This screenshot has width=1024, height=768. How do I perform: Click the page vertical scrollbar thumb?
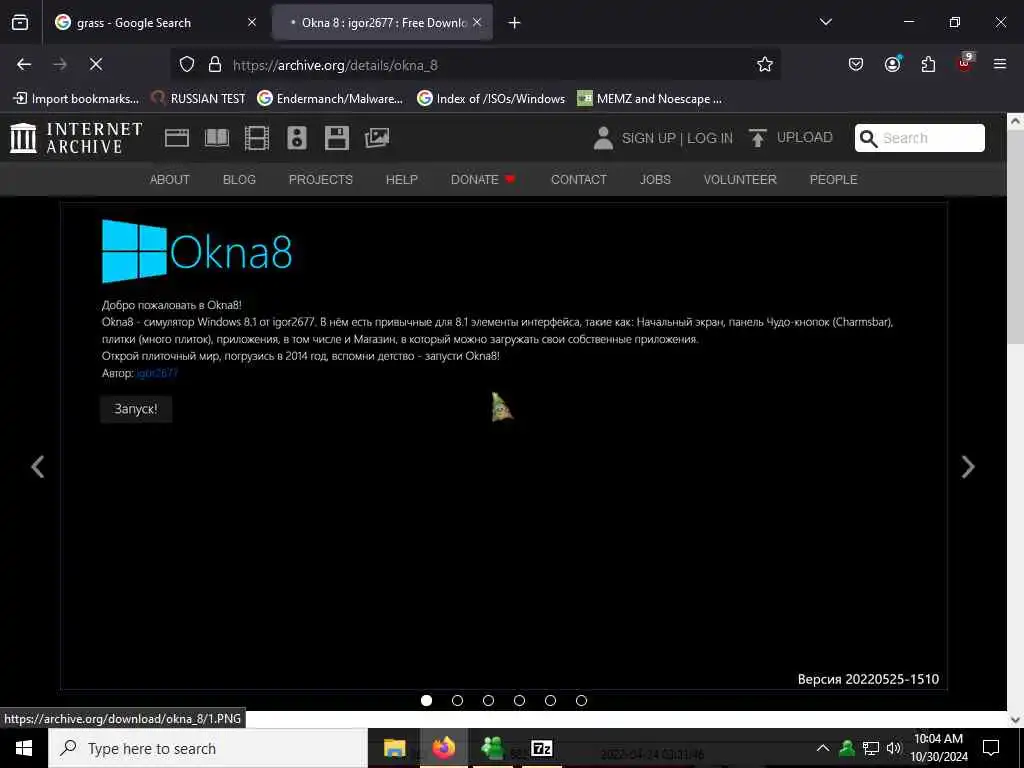point(1015,235)
